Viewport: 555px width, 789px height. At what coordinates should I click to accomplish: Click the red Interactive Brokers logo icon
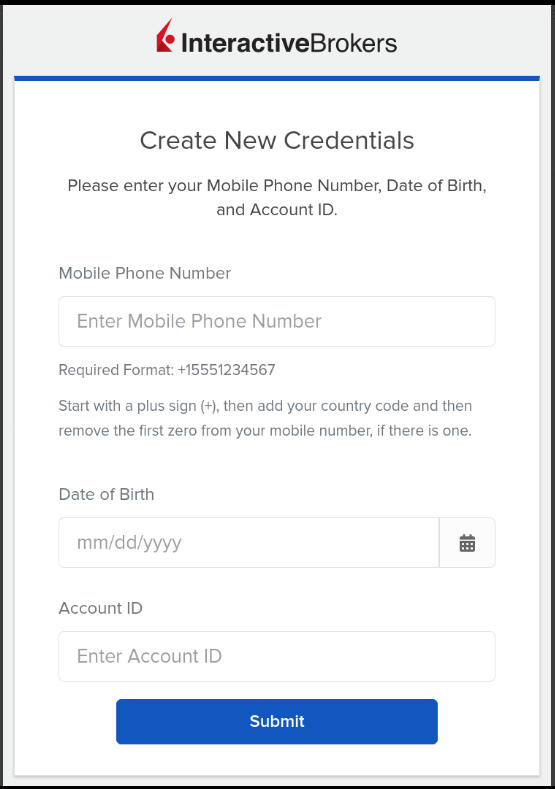click(165, 36)
